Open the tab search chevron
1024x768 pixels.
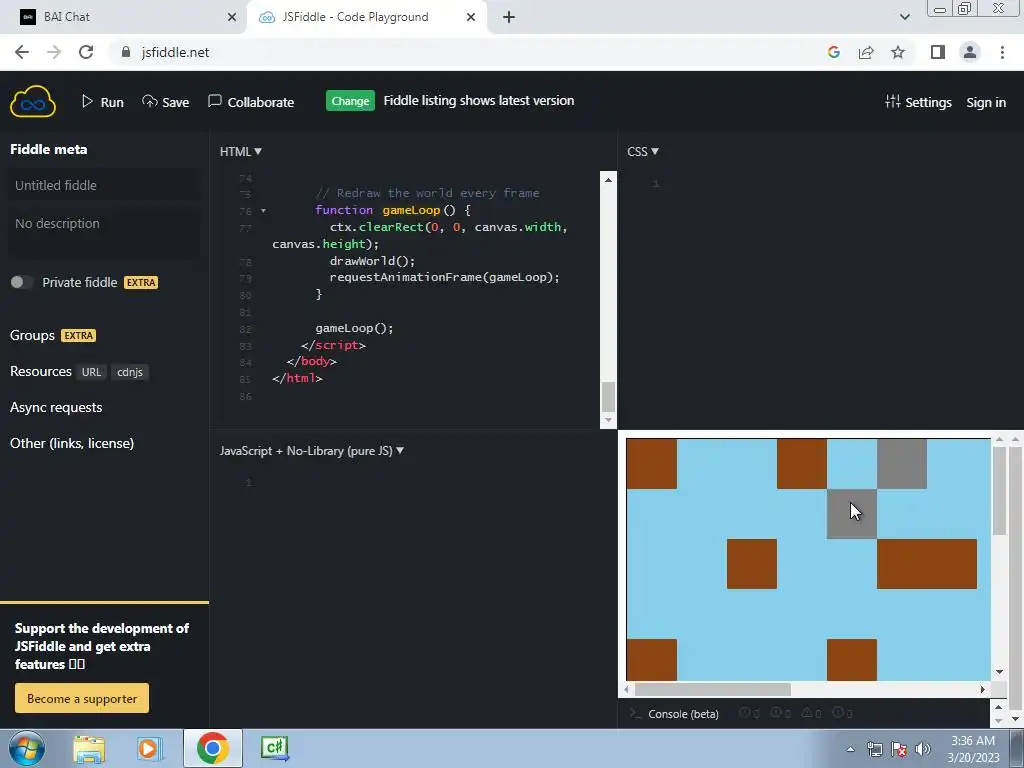904,17
